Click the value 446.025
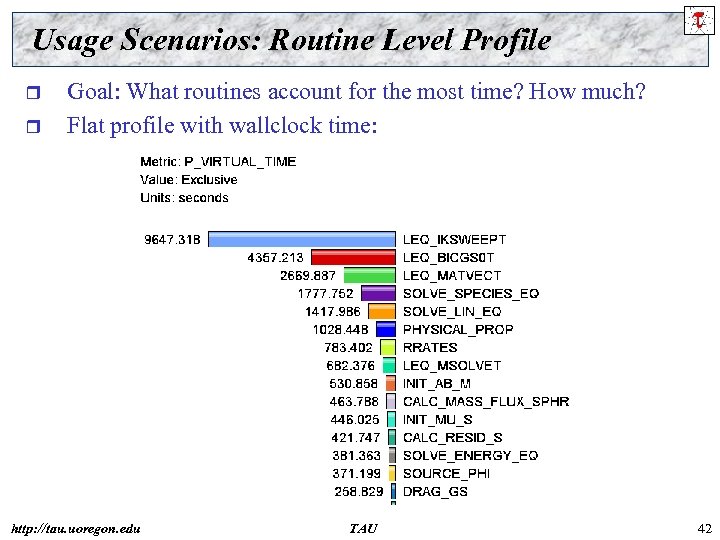This screenshot has height=540, width=720. click(x=354, y=420)
